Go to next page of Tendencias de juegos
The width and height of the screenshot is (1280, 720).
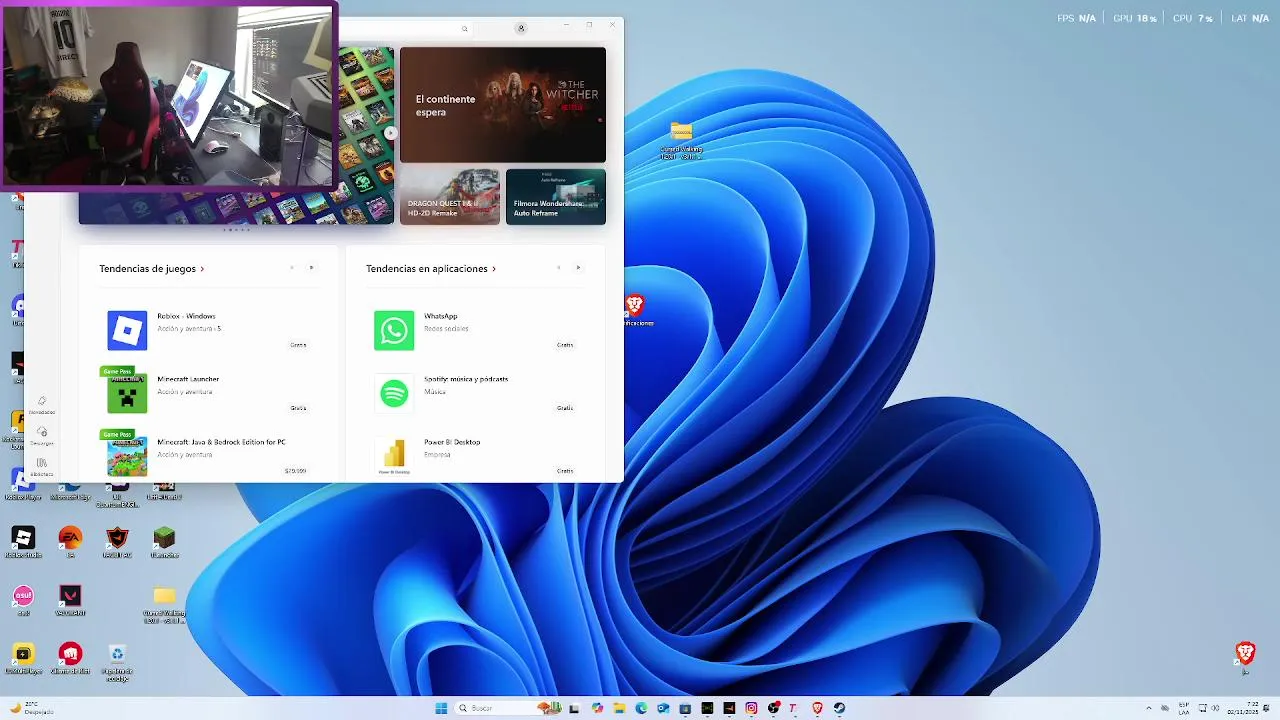point(311,267)
